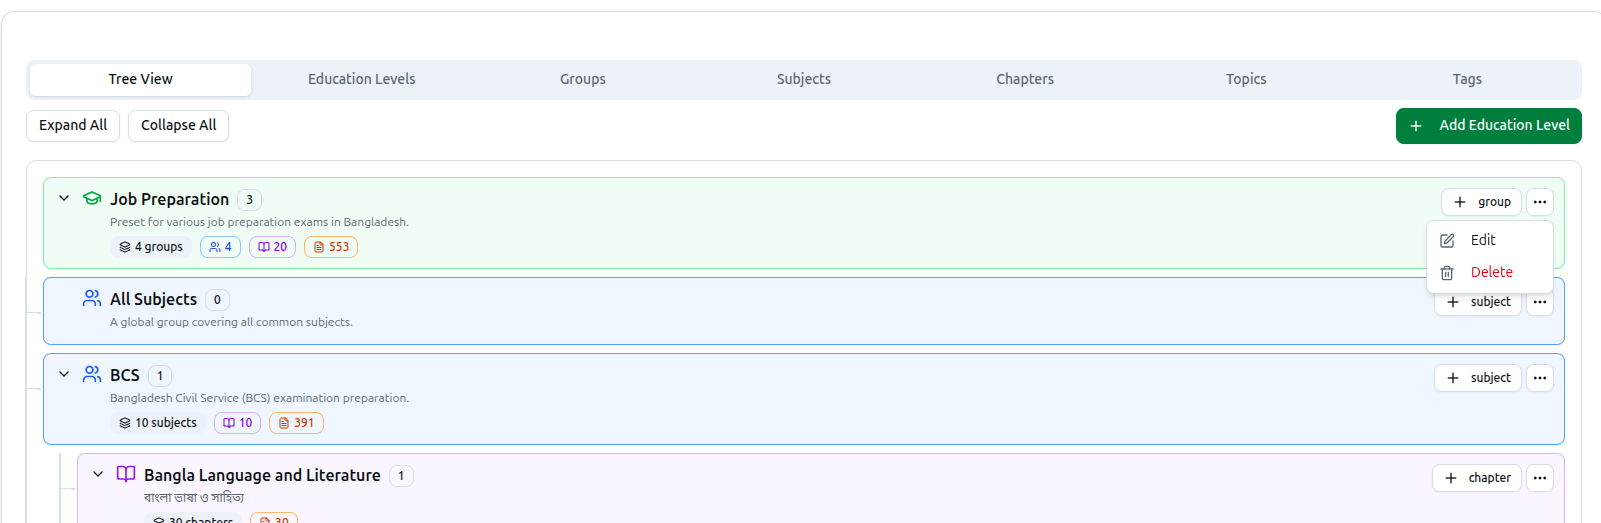
Task: Choose Delete from the context menu
Action: pos(1490,272)
